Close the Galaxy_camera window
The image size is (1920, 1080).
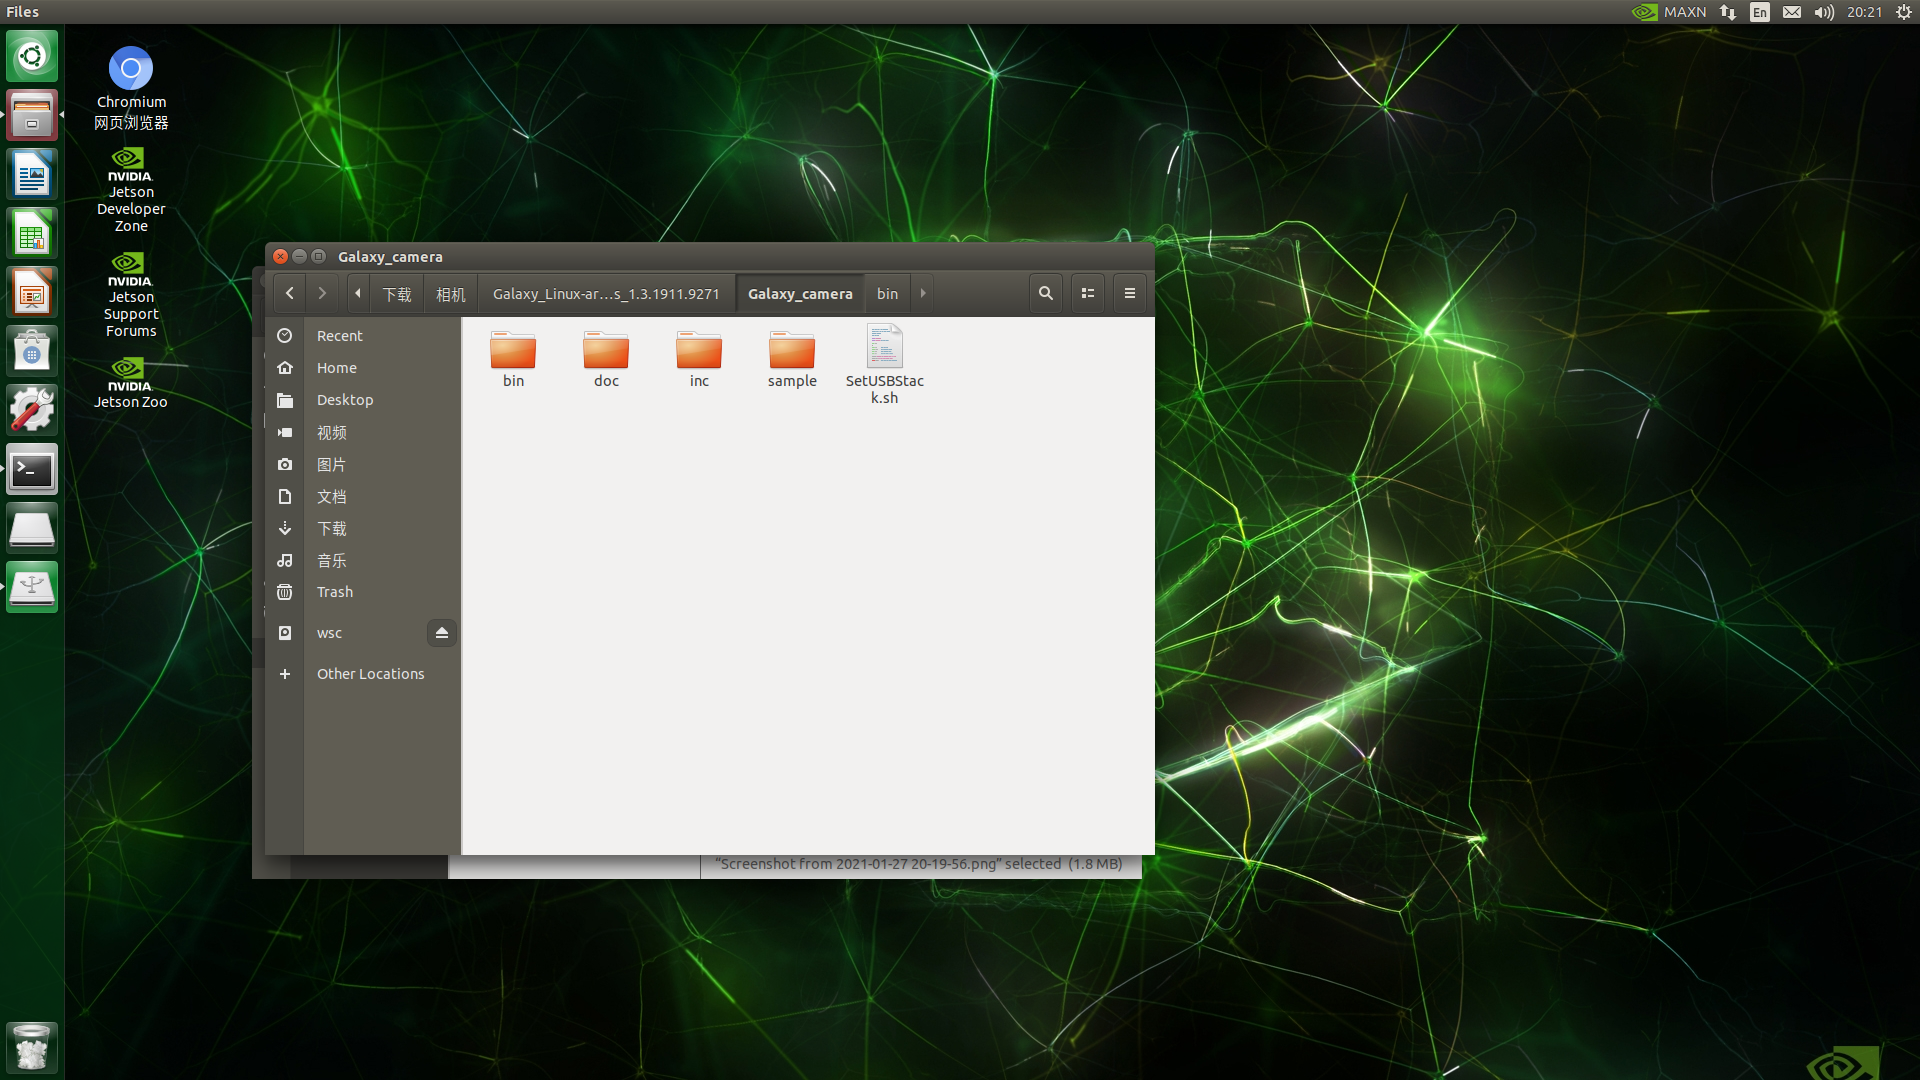click(x=281, y=257)
